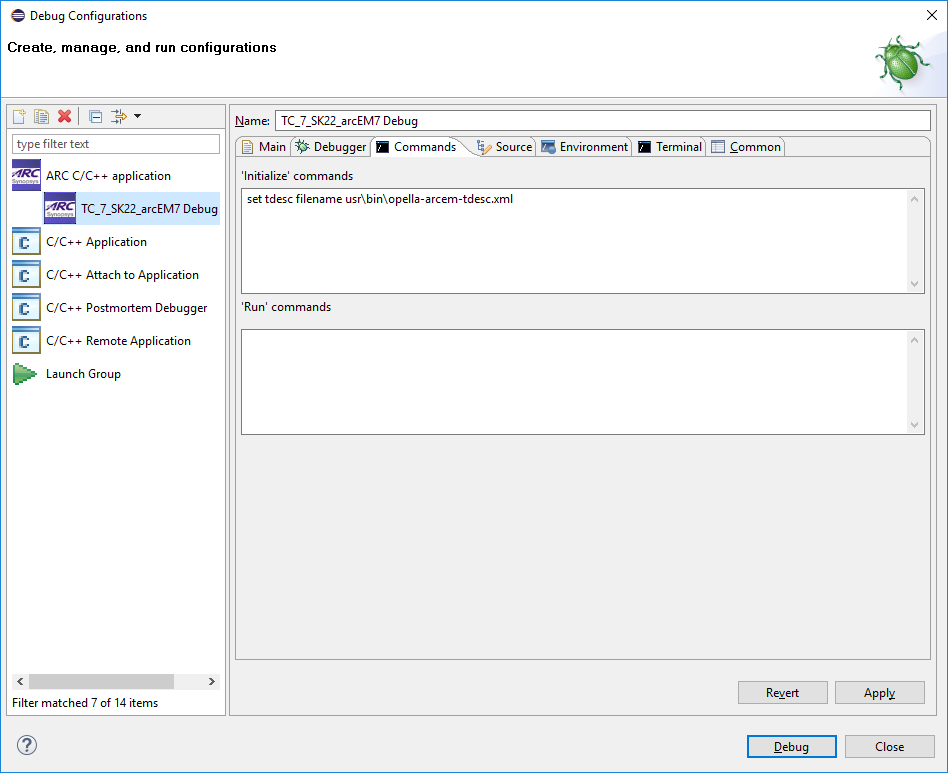The image size is (948, 773).
Task: Switch to the Debugger tab
Action: (x=331, y=147)
